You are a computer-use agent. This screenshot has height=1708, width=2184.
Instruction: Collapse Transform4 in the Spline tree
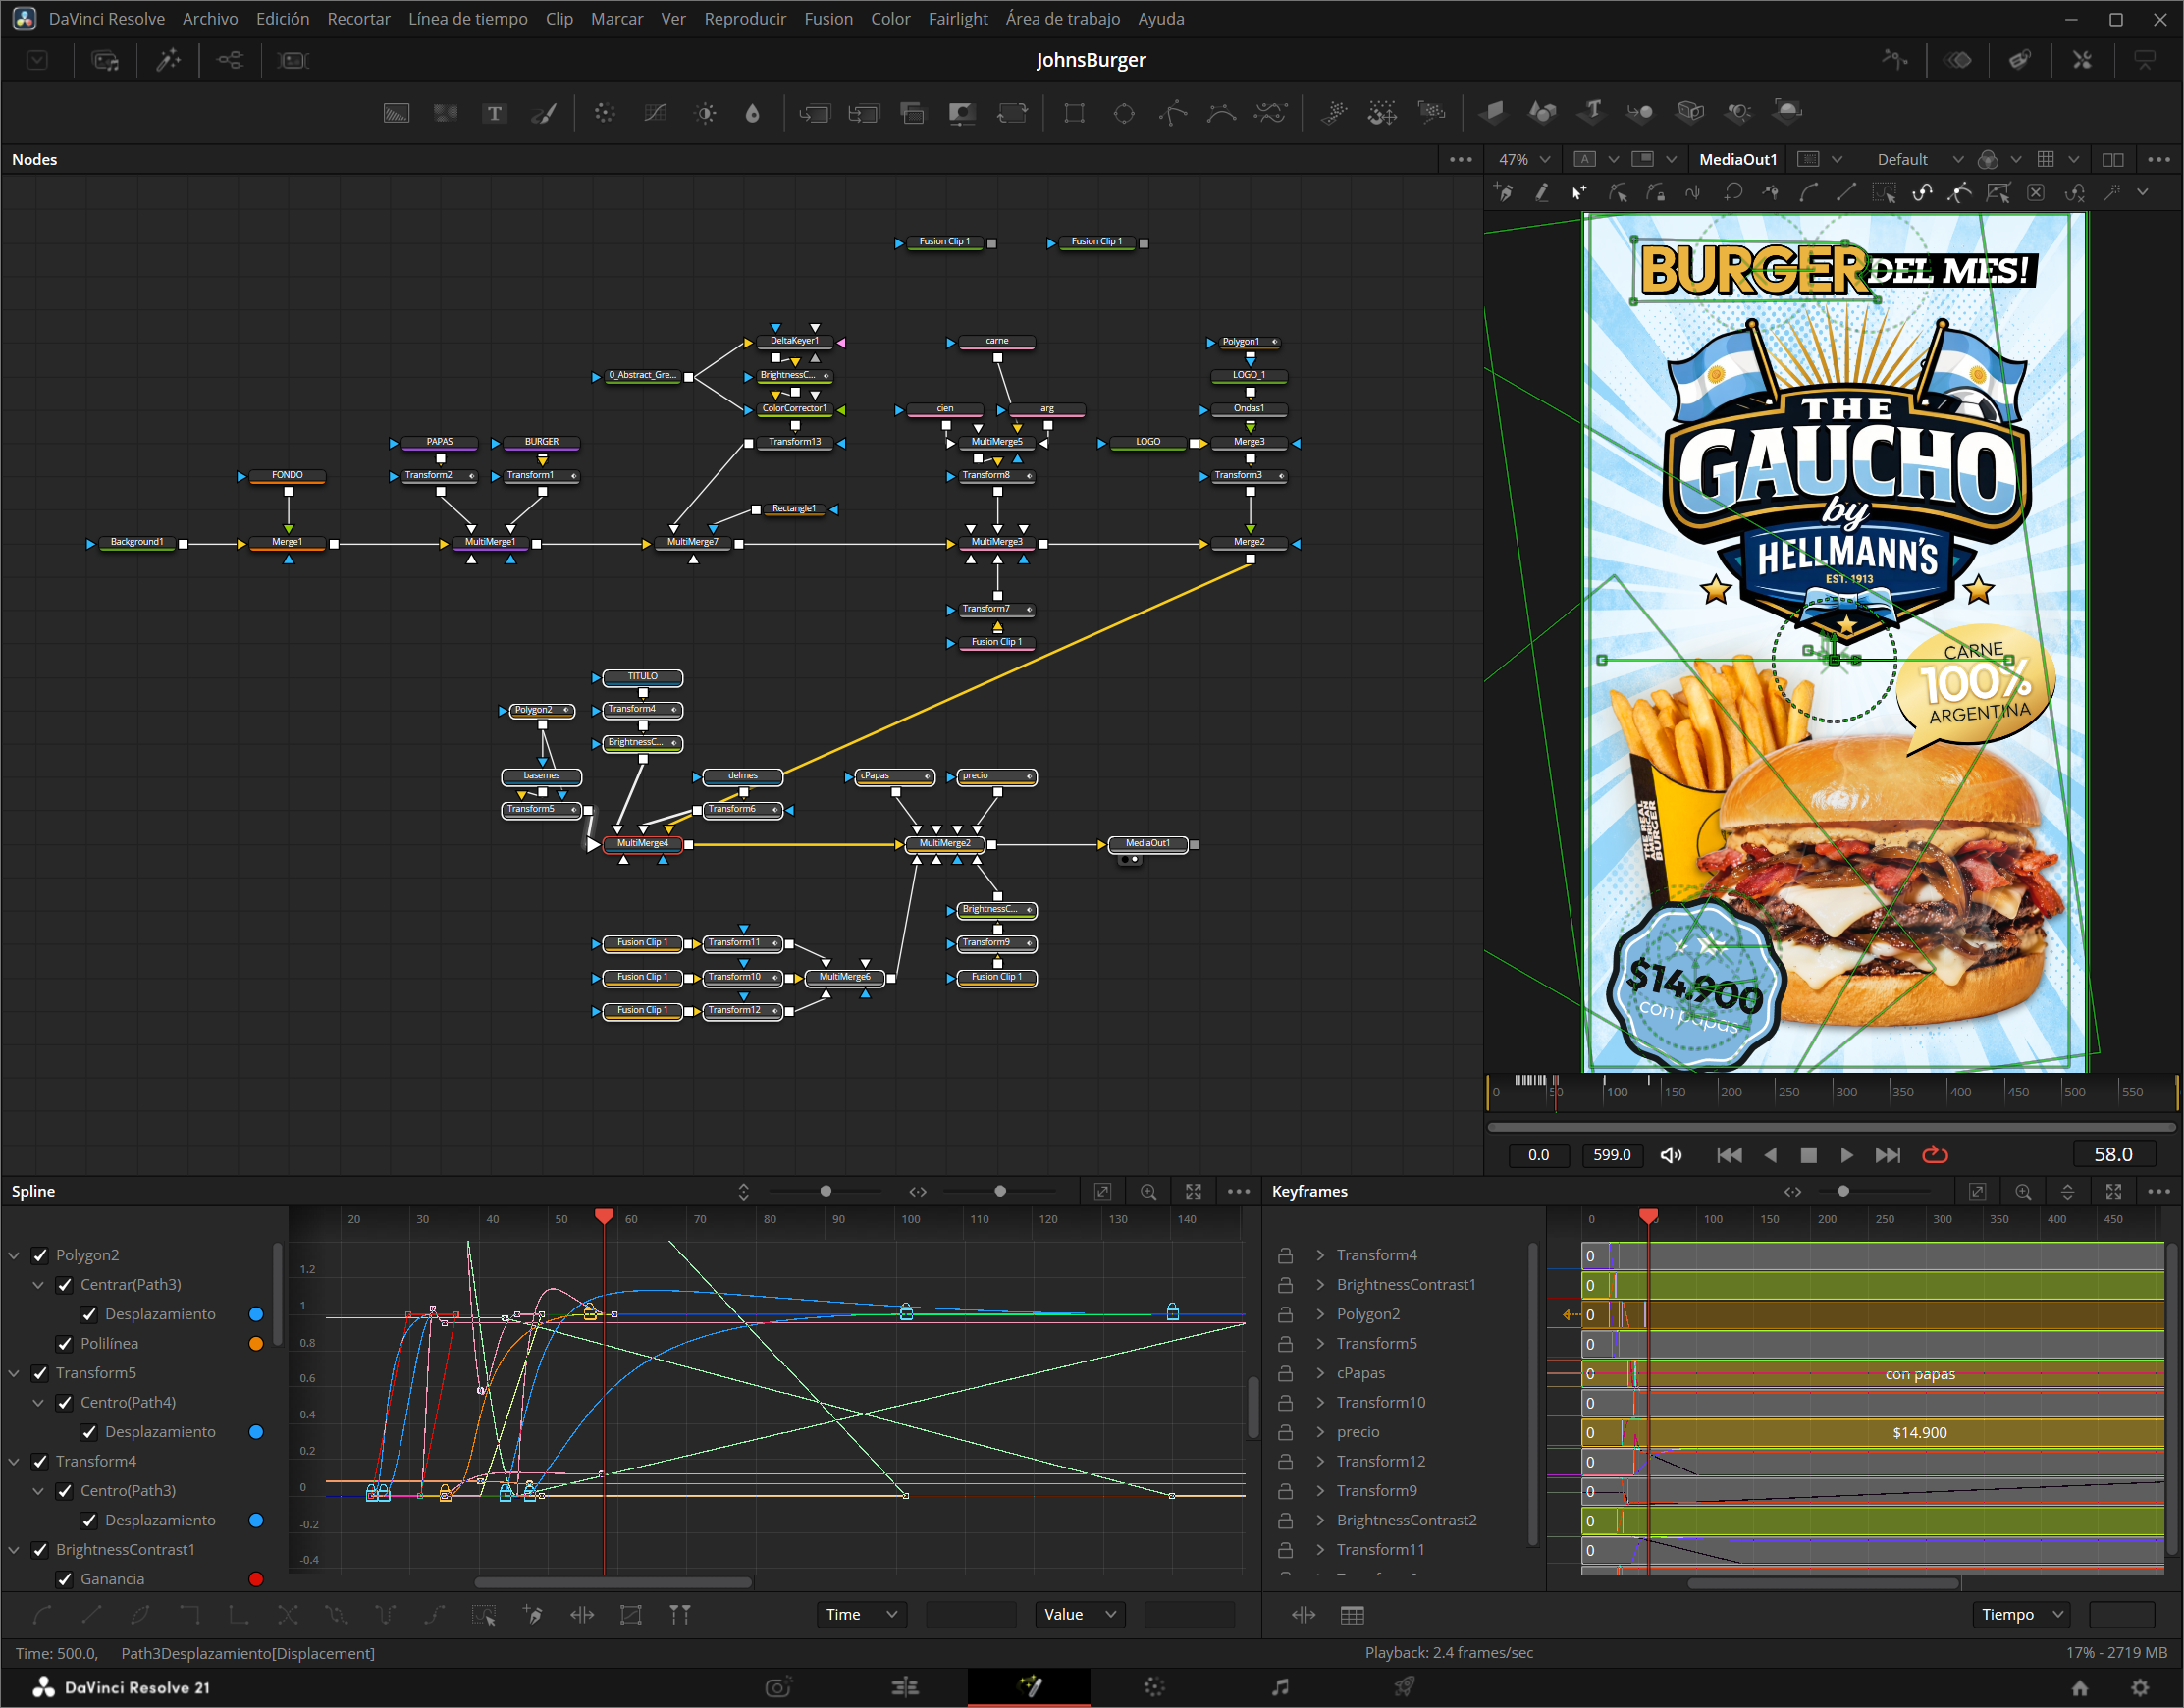(x=14, y=1462)
